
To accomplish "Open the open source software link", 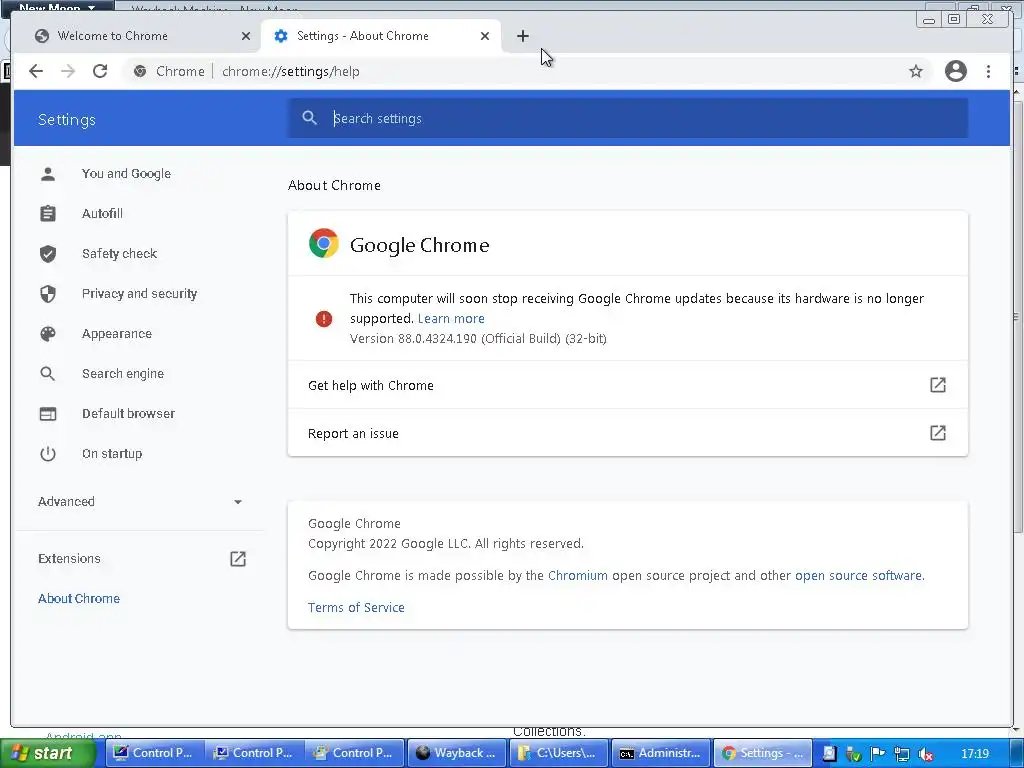I will click(x=858, y=575).
